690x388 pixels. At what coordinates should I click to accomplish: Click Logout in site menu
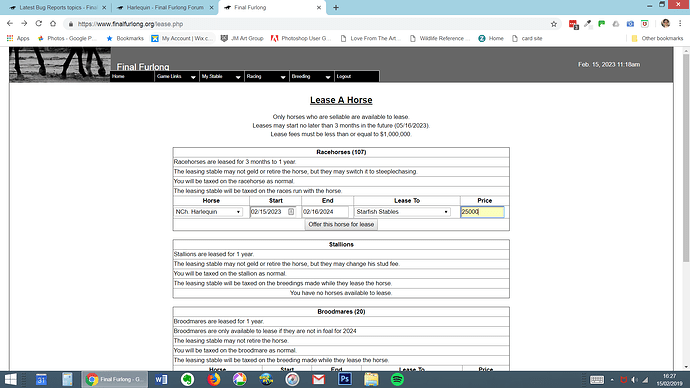pyautogui.click(x=356, y=77)
